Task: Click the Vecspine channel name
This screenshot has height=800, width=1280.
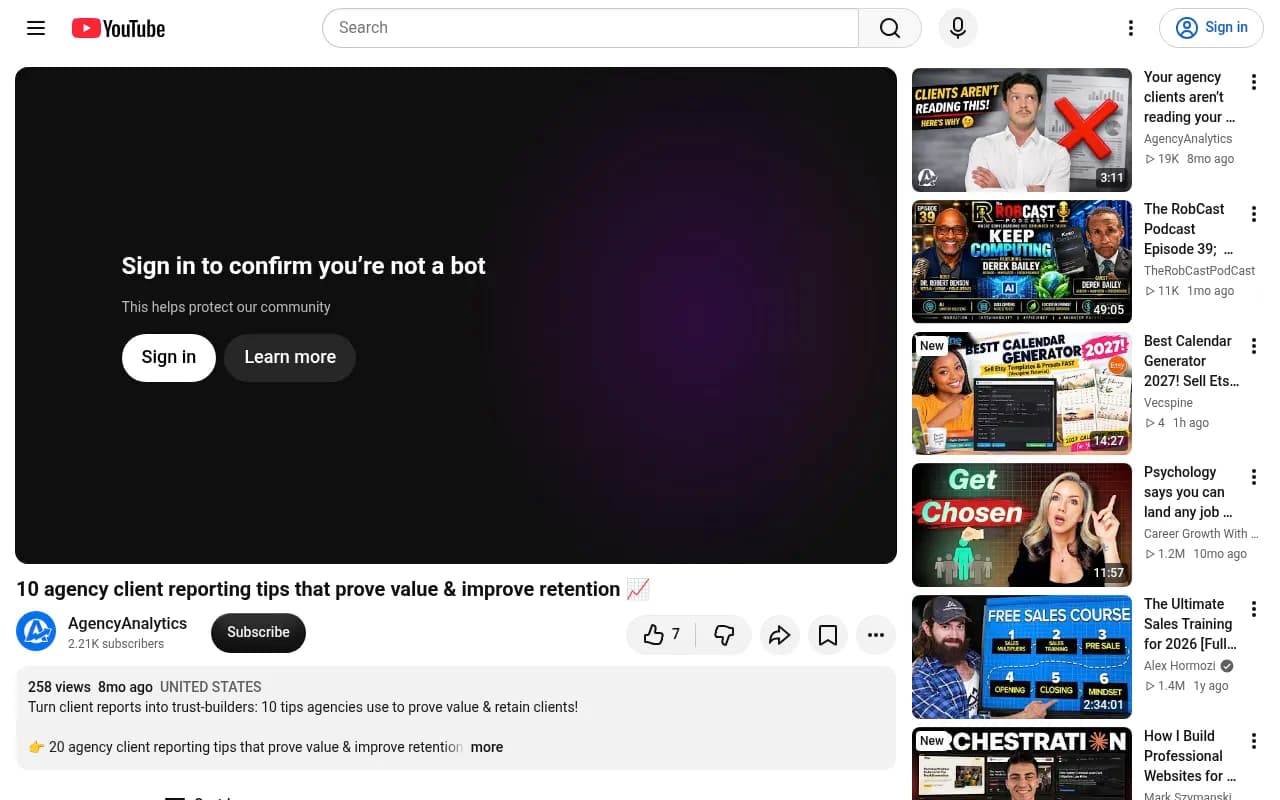Action: (x=1168, y=403)
